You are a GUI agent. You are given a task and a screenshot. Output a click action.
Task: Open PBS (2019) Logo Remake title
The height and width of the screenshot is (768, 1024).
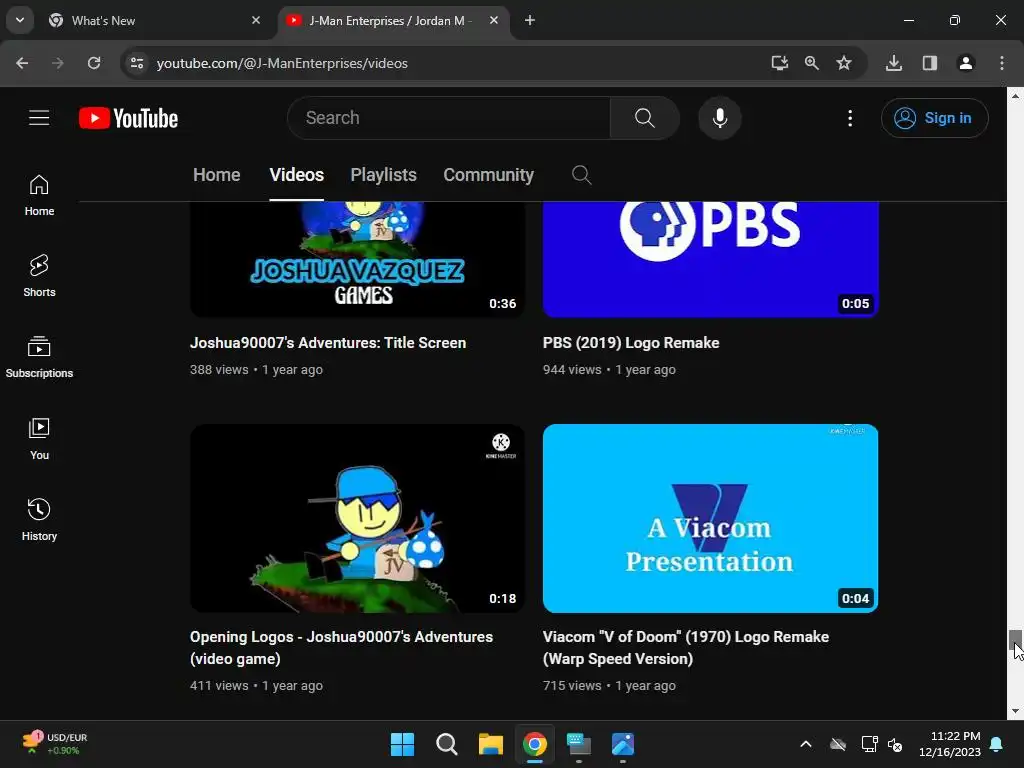pyautogui.click(x=631, y=343)
